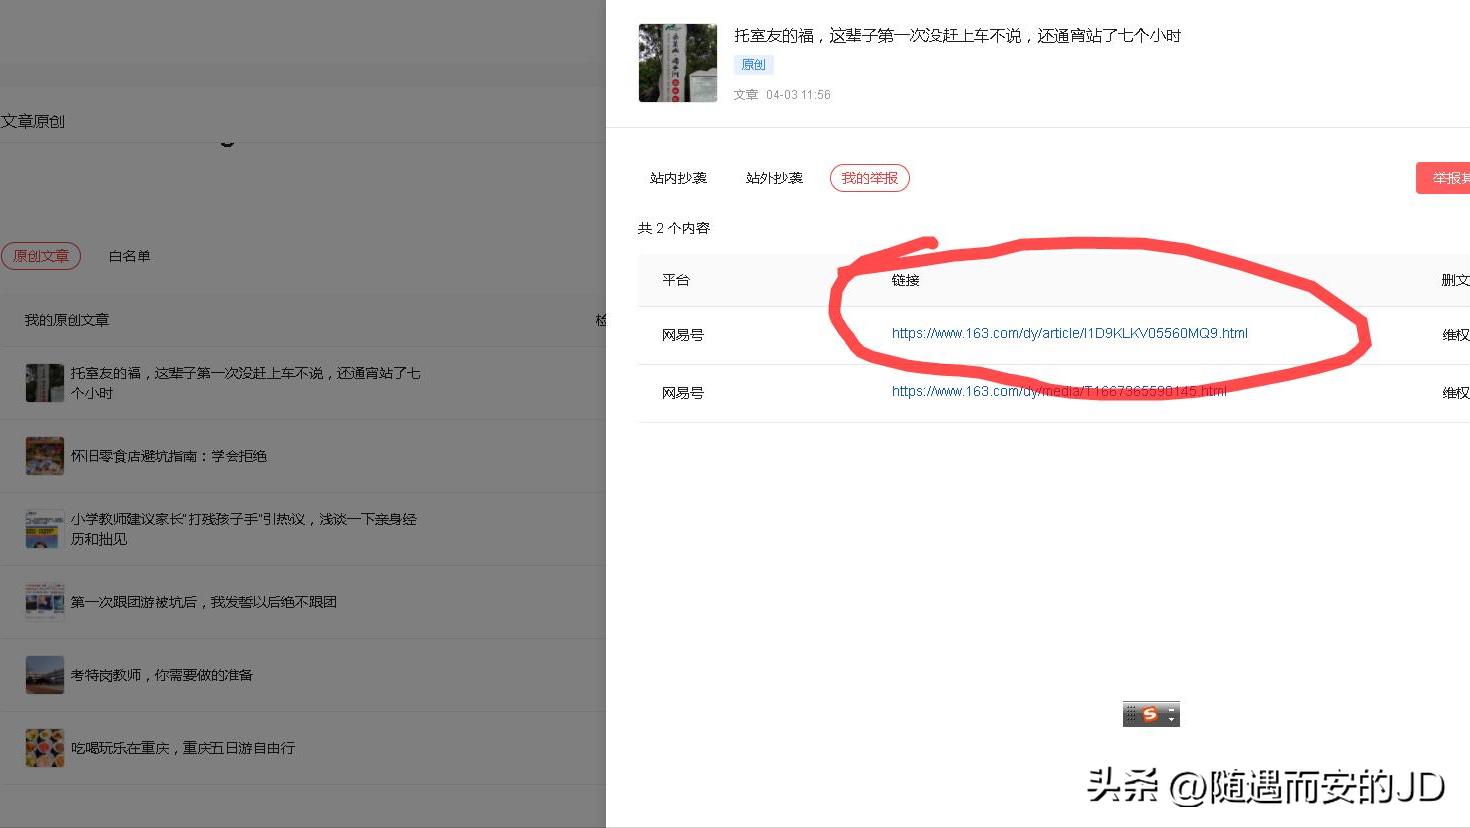
Task: Click the 原创 badge under the article title
Action: tap(753, 64)
